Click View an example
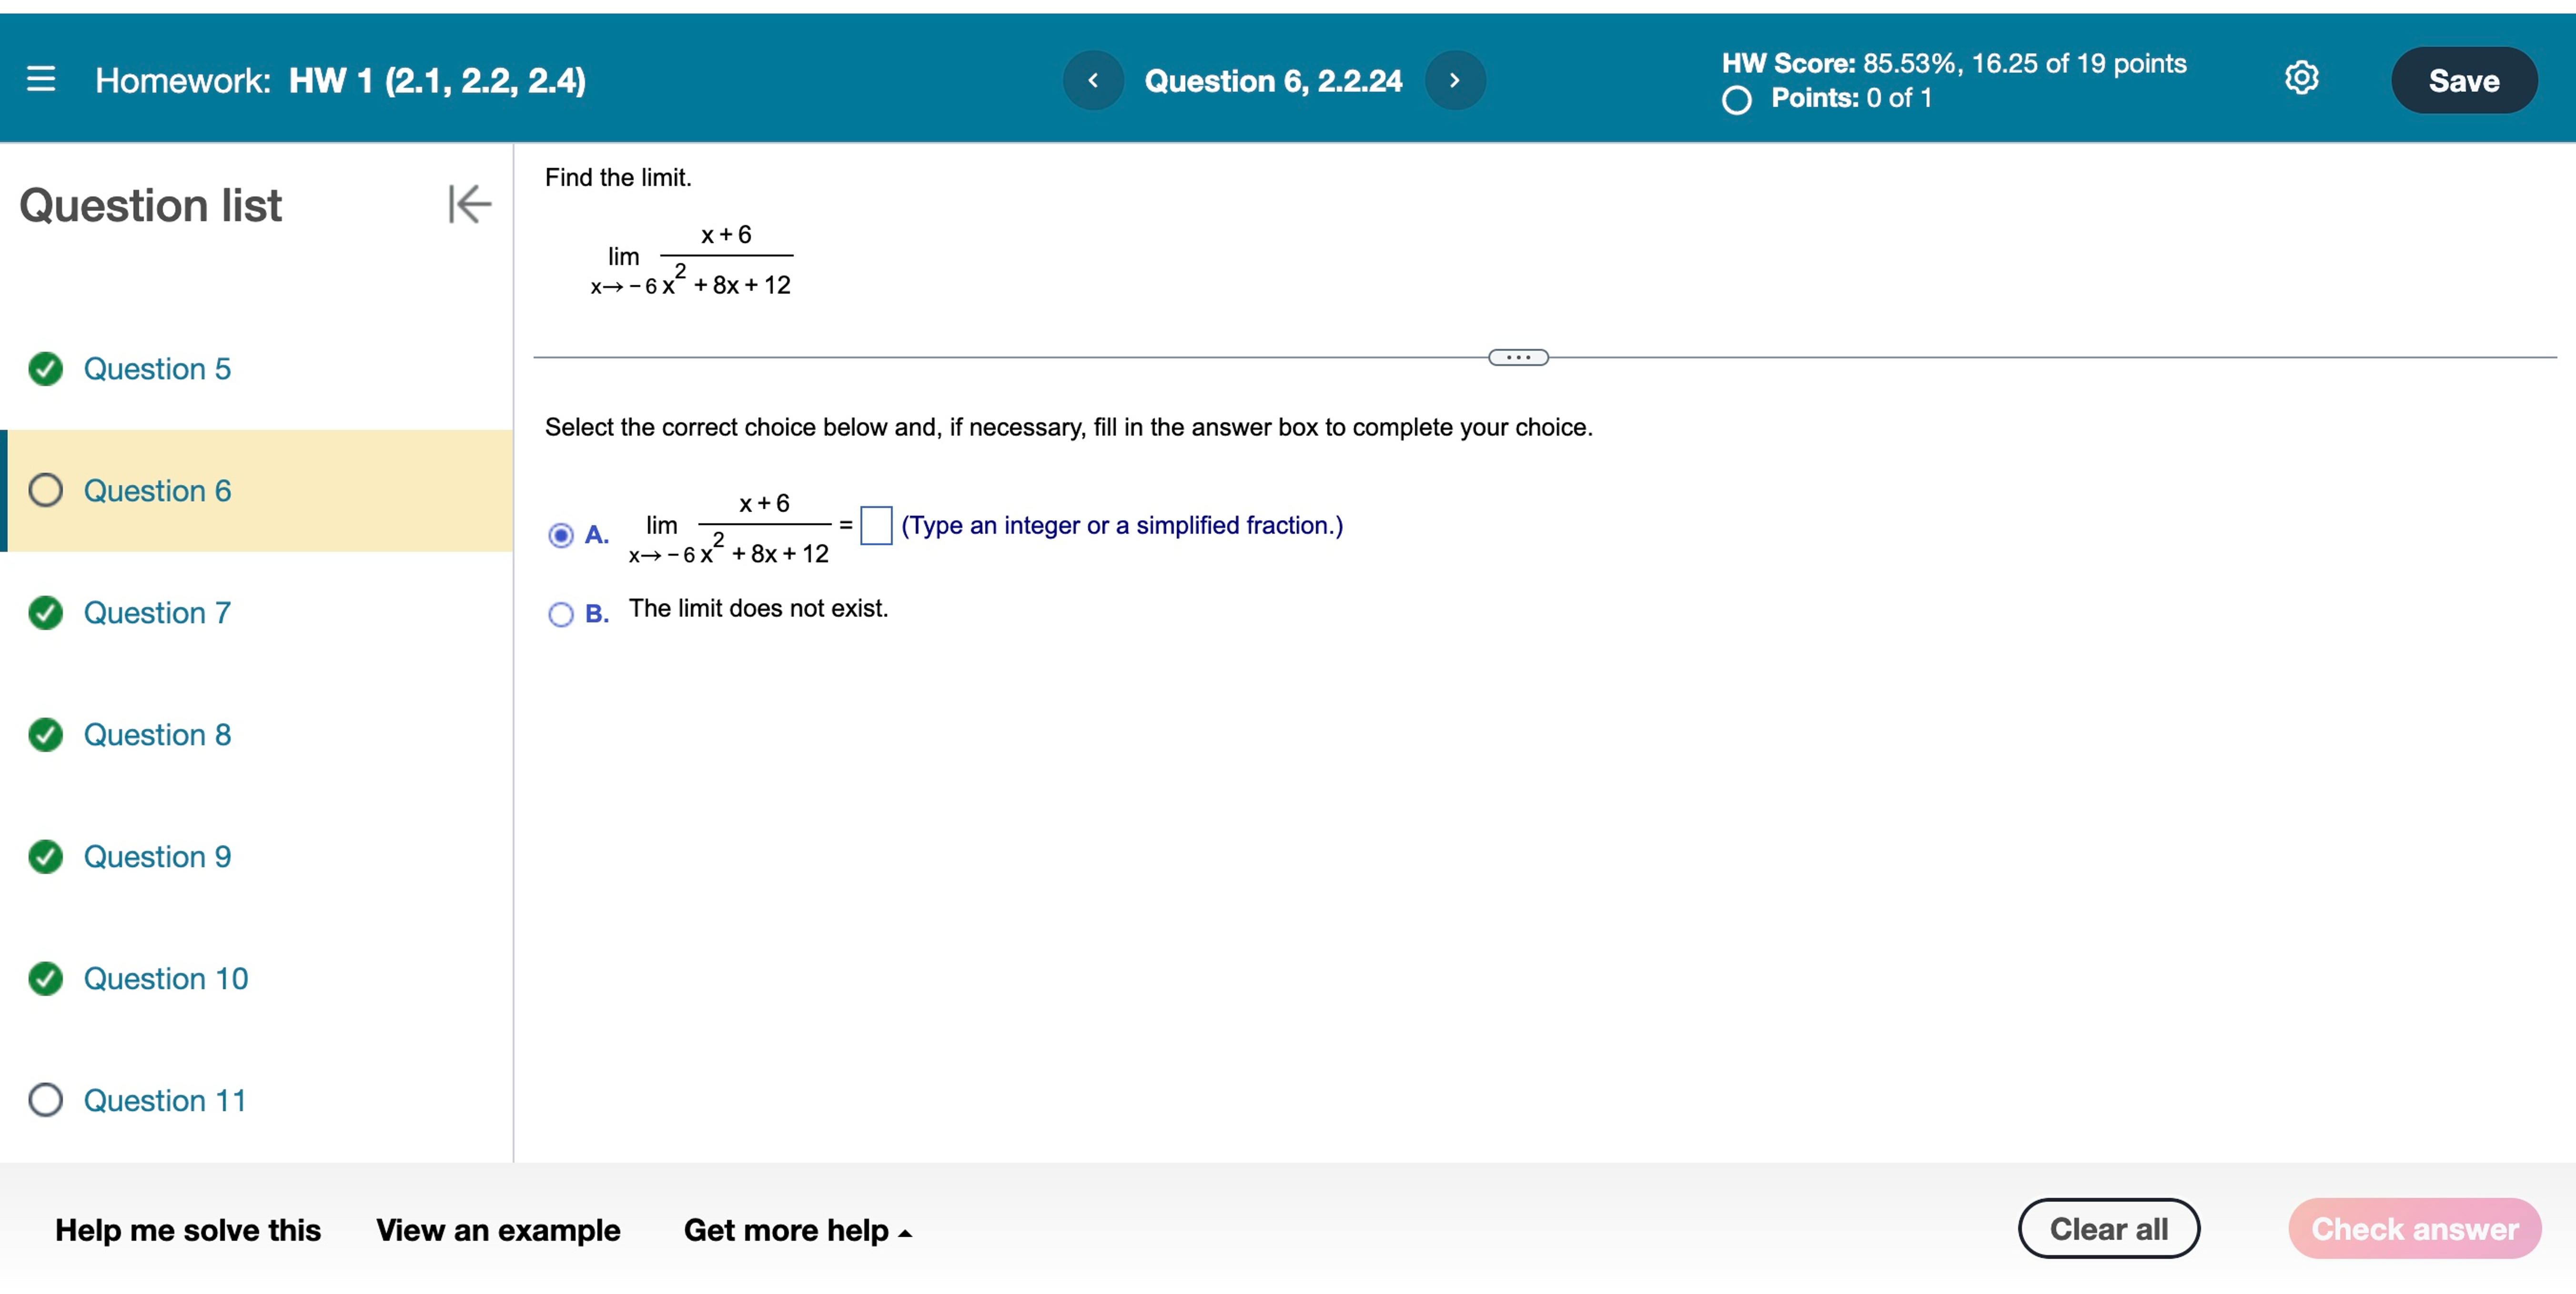This screenshot has width=2576, height=1294. pos(498,1230)
